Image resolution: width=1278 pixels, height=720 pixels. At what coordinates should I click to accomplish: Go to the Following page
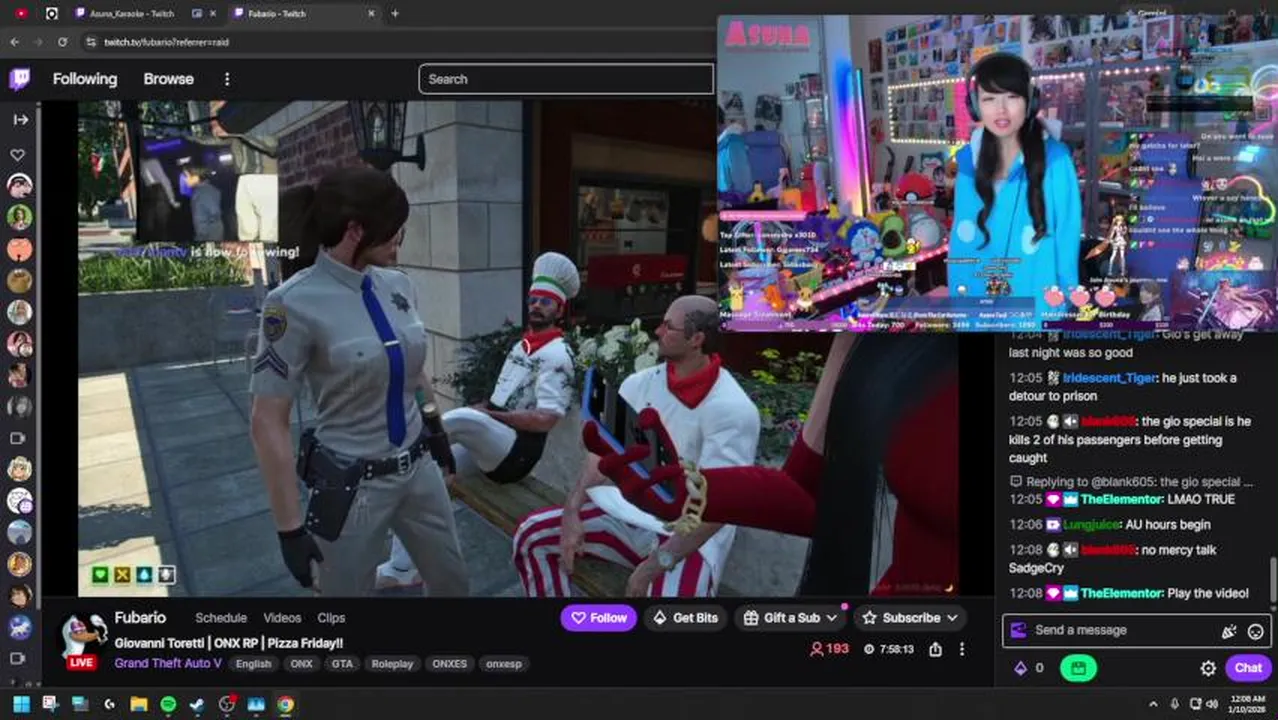pyautogui.click(x=85, y=79)
